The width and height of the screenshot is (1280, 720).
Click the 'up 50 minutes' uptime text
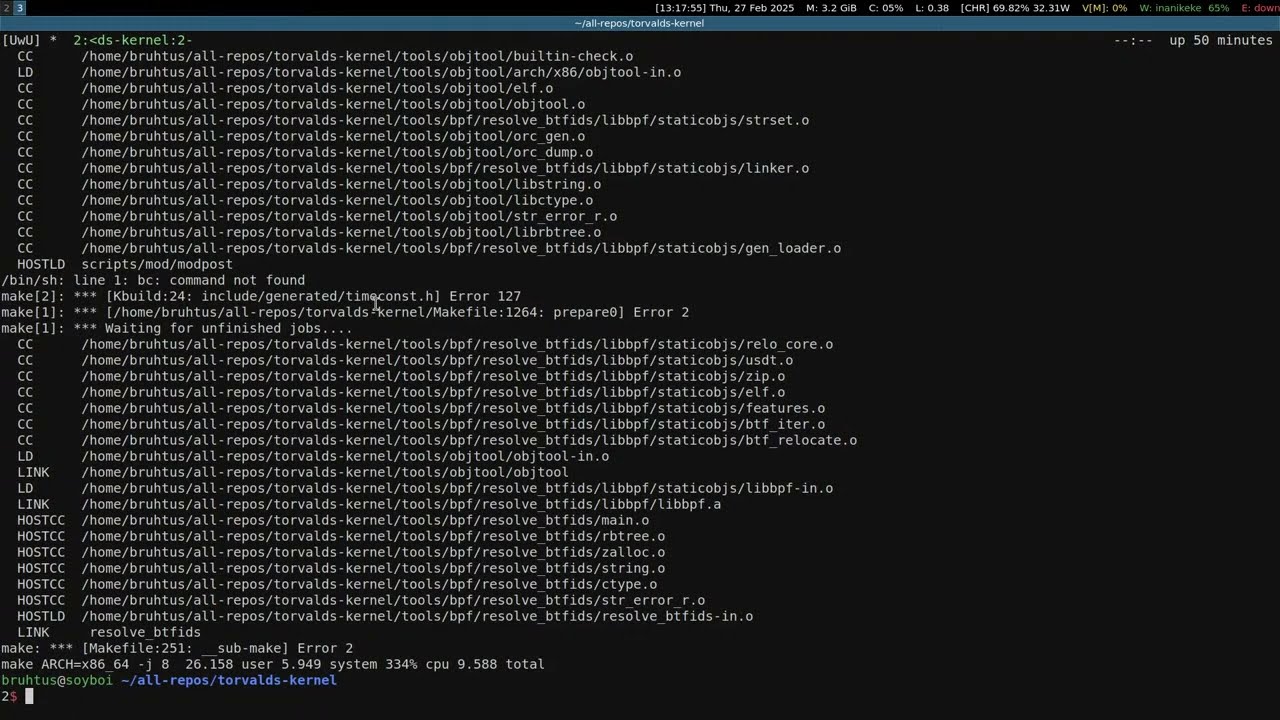(1221, 41)
